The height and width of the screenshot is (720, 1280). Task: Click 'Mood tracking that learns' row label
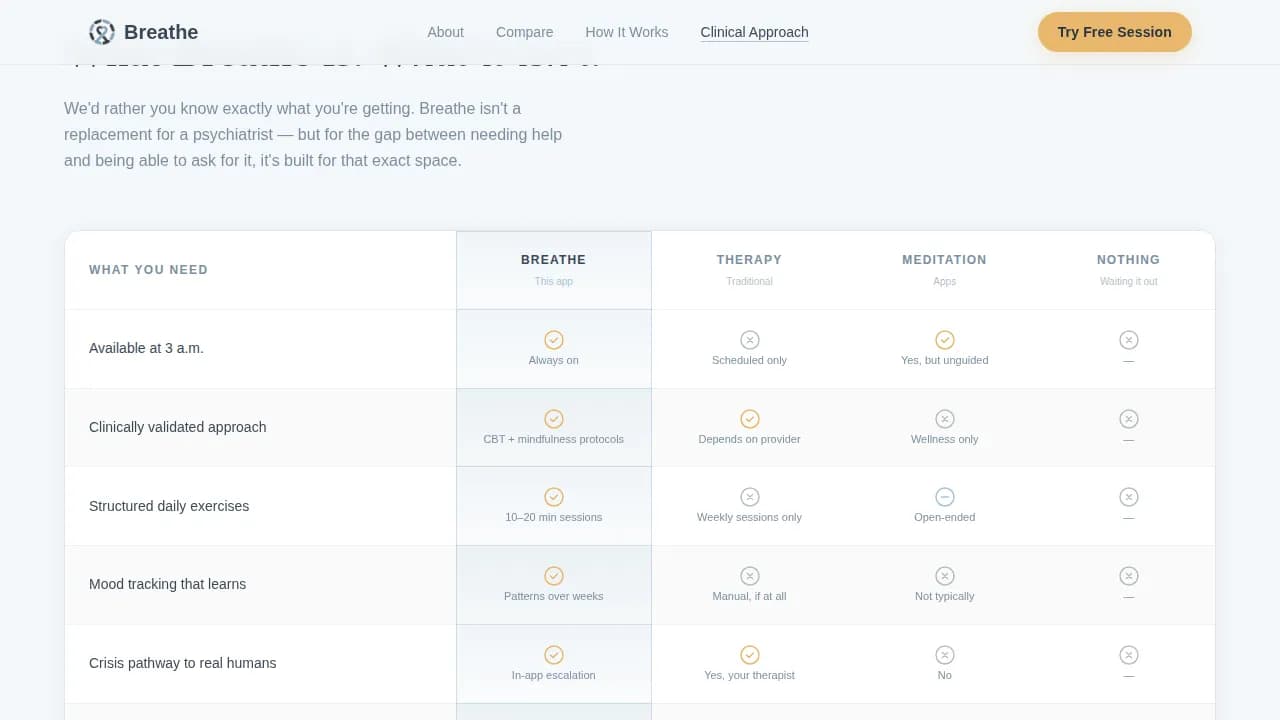pyautogui.click(x=167, y=584)
